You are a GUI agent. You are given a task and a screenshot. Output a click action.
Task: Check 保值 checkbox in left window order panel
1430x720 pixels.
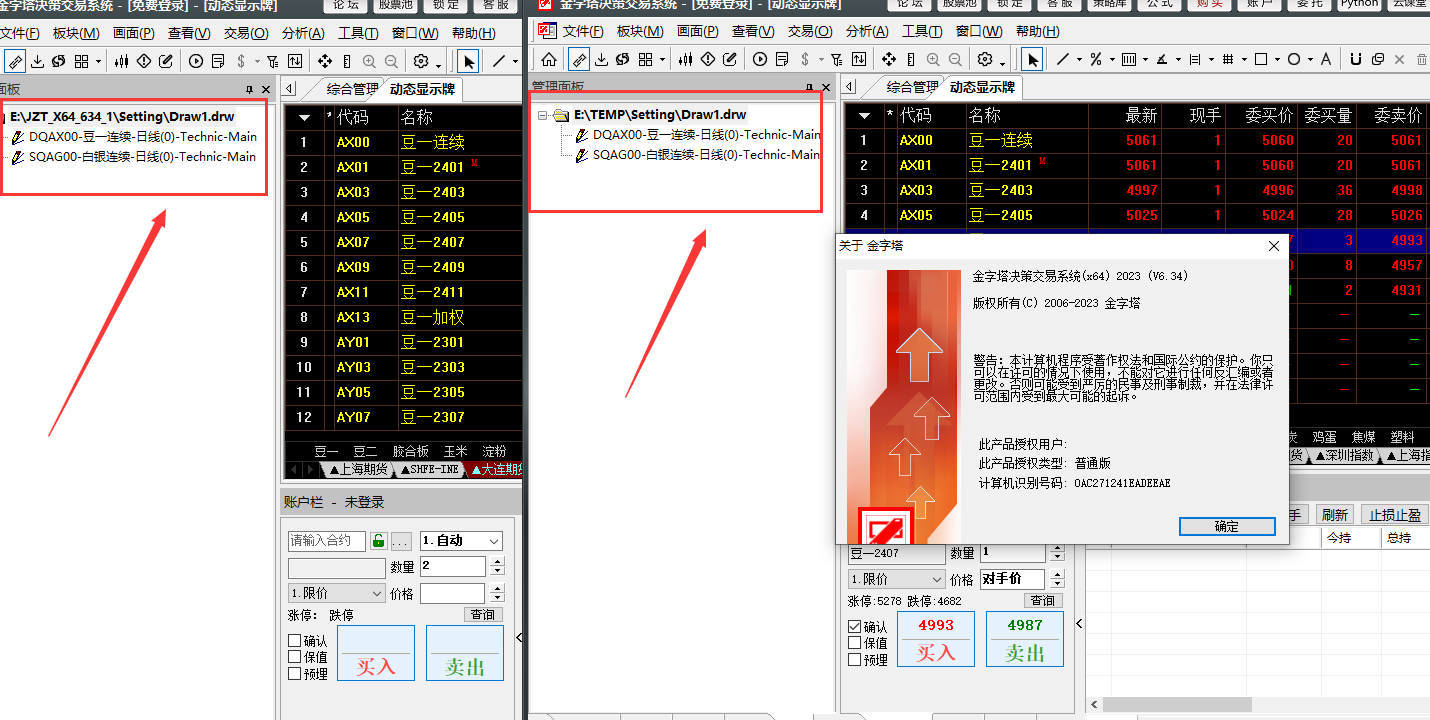click(x=295, y=657)
